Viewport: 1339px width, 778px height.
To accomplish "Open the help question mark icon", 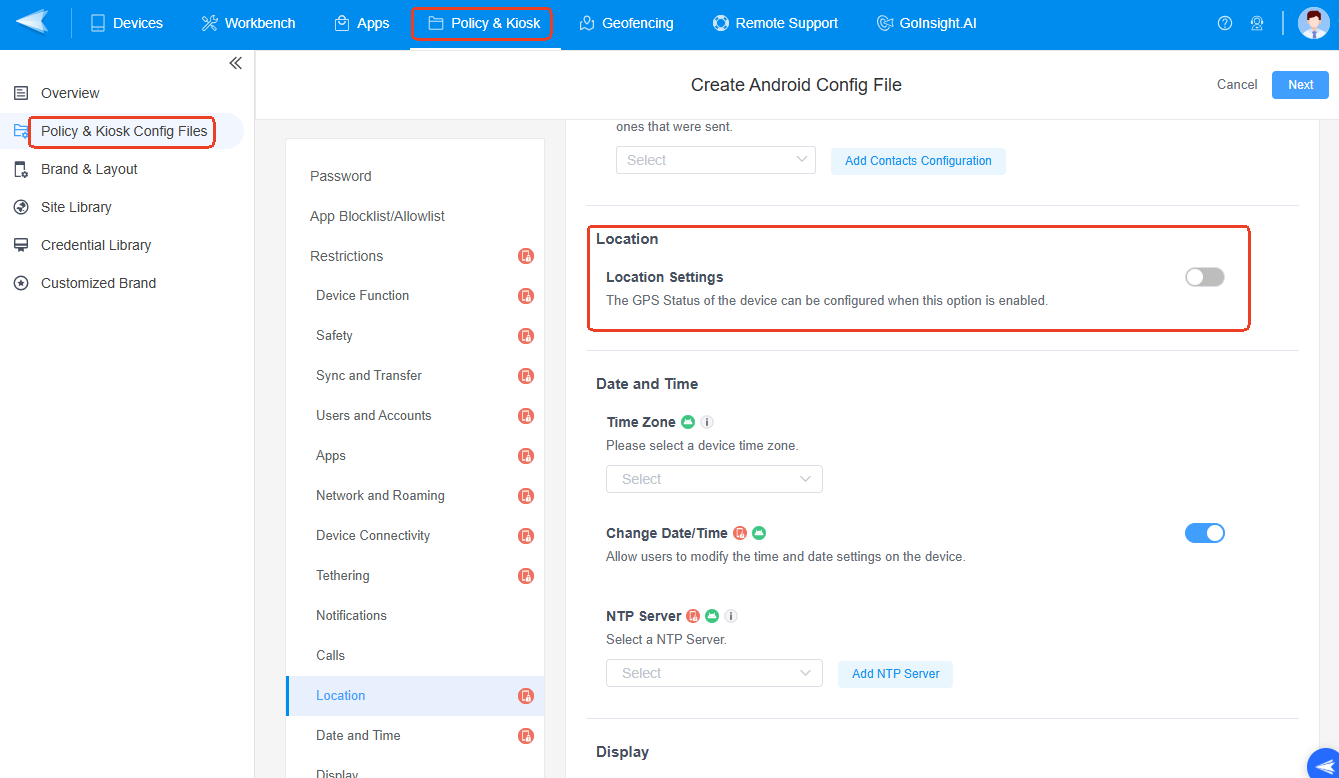I will [1225, 23].
